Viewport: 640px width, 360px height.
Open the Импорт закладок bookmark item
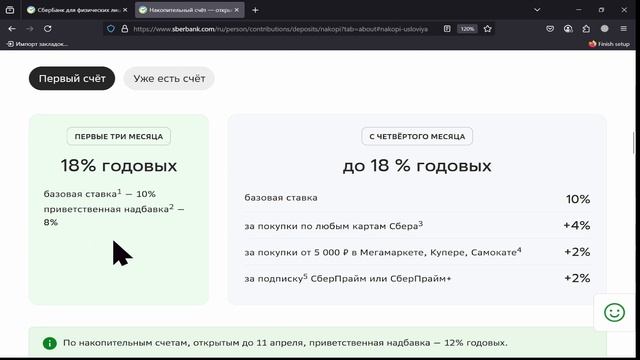[37, 44]
